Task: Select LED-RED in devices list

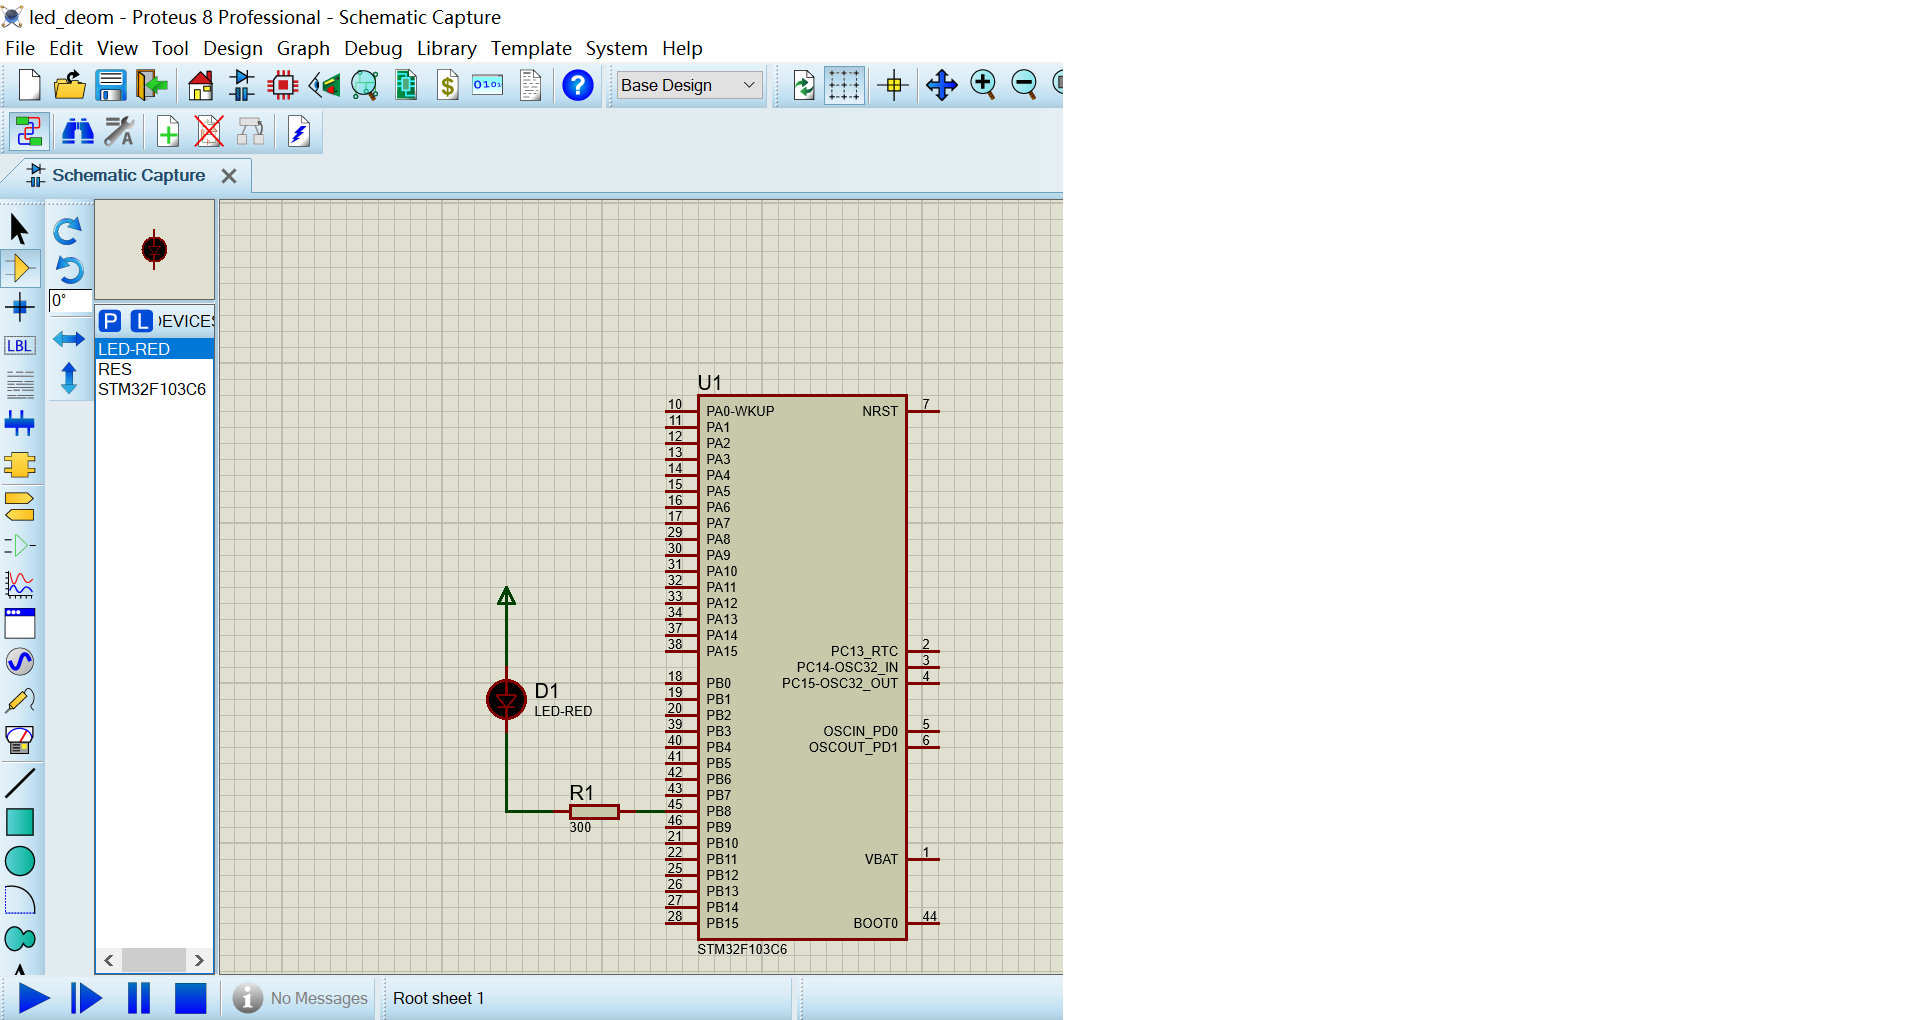Action: tap(154, 349)
